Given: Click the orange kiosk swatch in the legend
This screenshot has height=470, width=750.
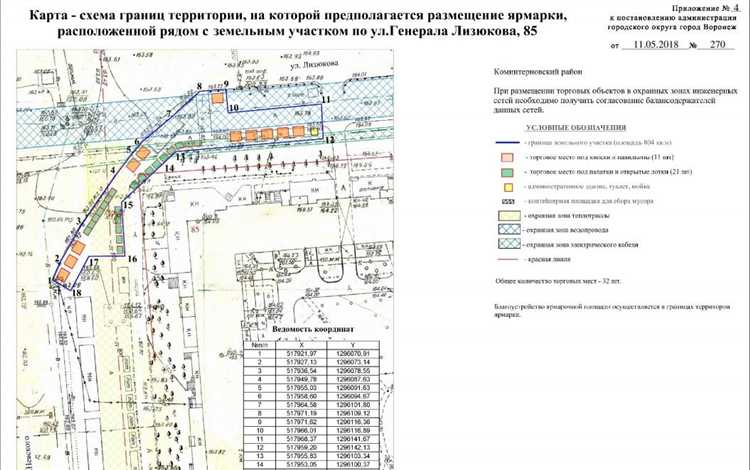Looking at the screenshot, I should pos(508,158).
